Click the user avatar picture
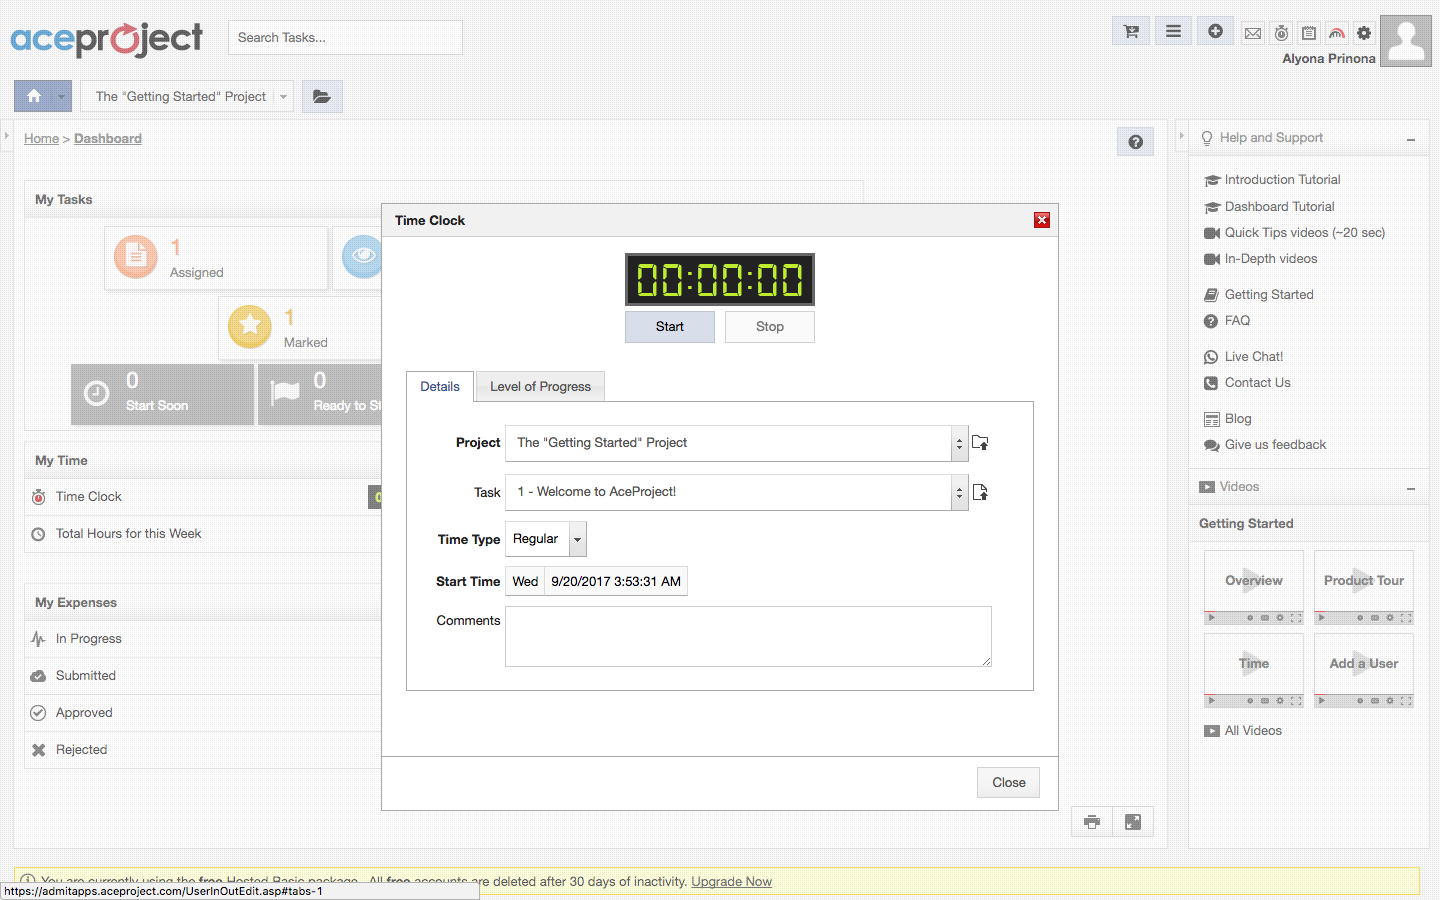 (1406, 41)
